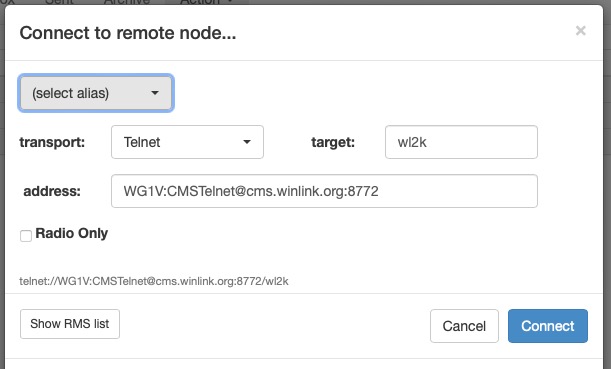Click the transport: label

(52, 142)
